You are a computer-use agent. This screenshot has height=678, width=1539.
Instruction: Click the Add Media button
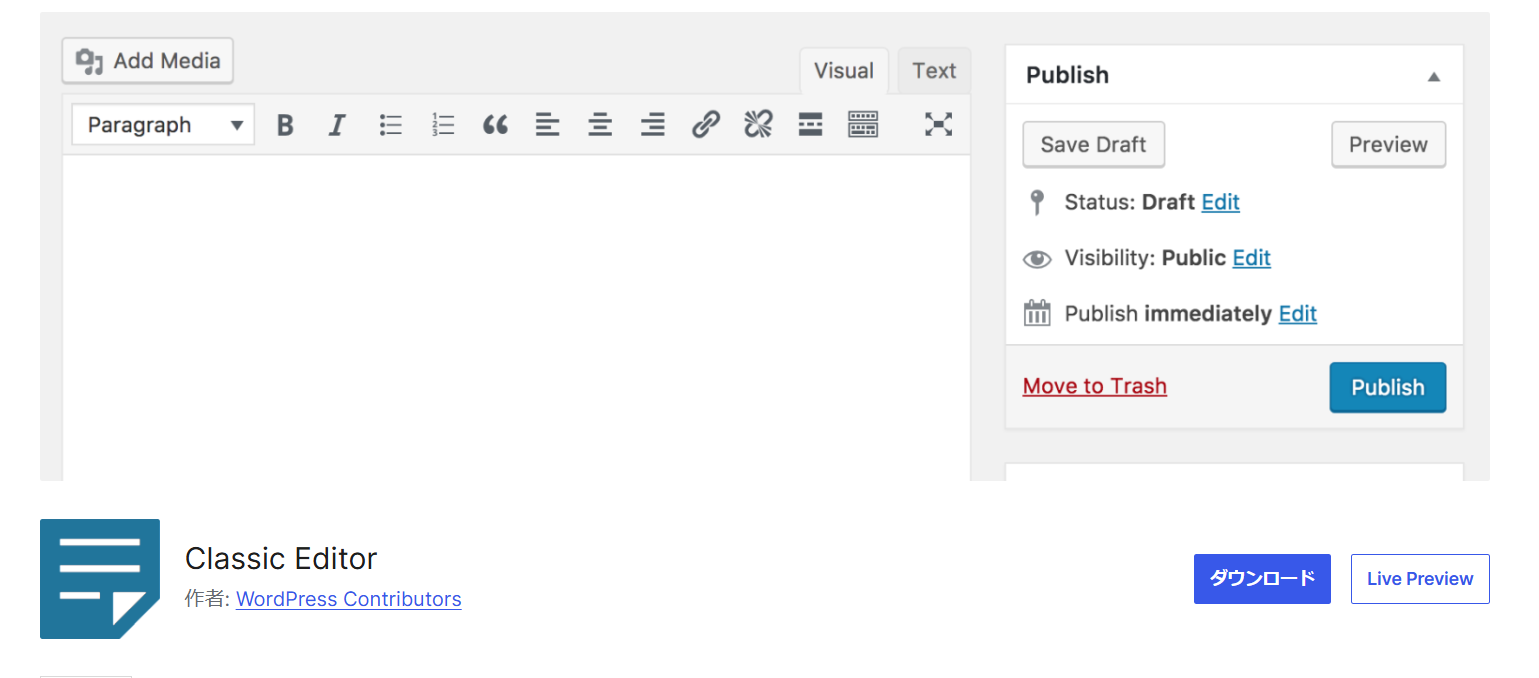pyautogui.click(x=148, y=61)
